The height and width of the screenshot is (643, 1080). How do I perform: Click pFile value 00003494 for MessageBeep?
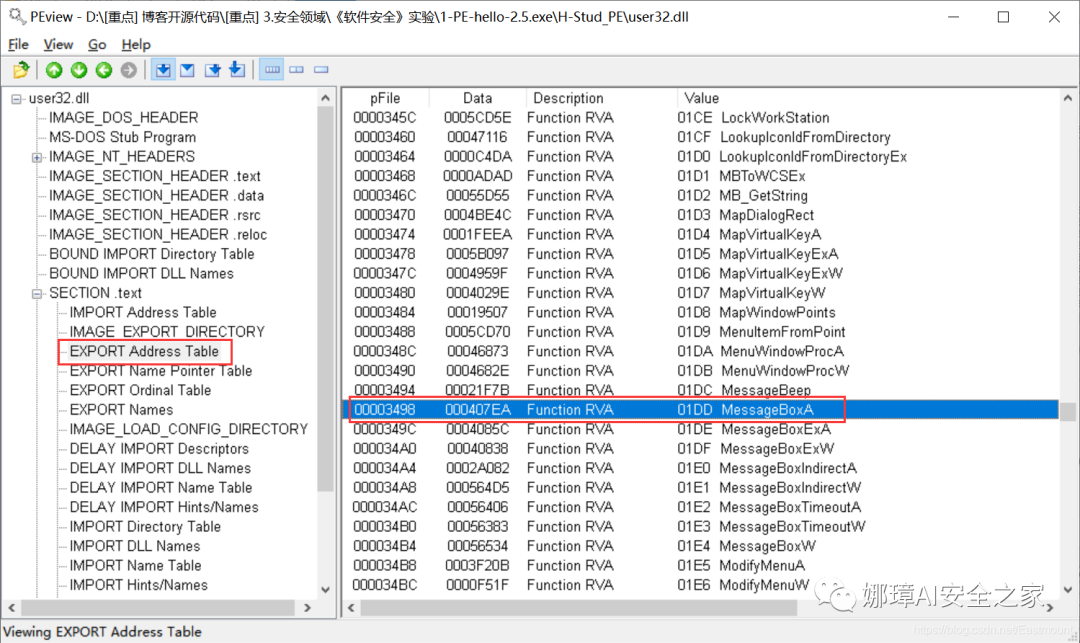tap(384, 390)
